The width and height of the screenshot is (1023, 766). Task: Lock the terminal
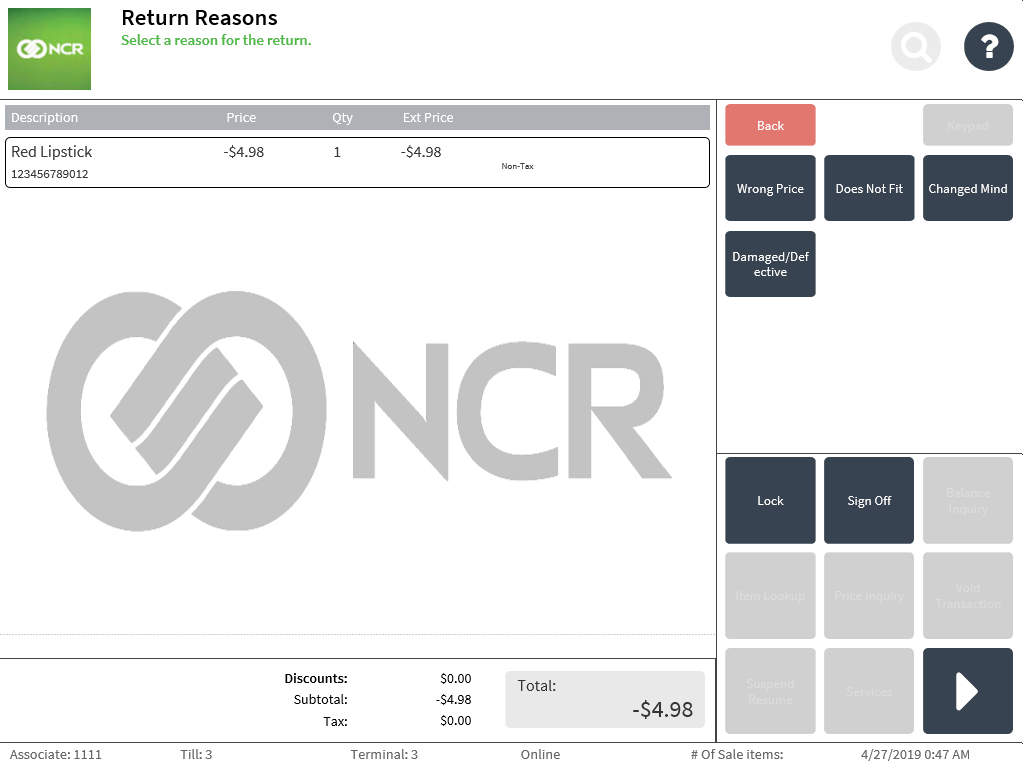coord(770,500)
